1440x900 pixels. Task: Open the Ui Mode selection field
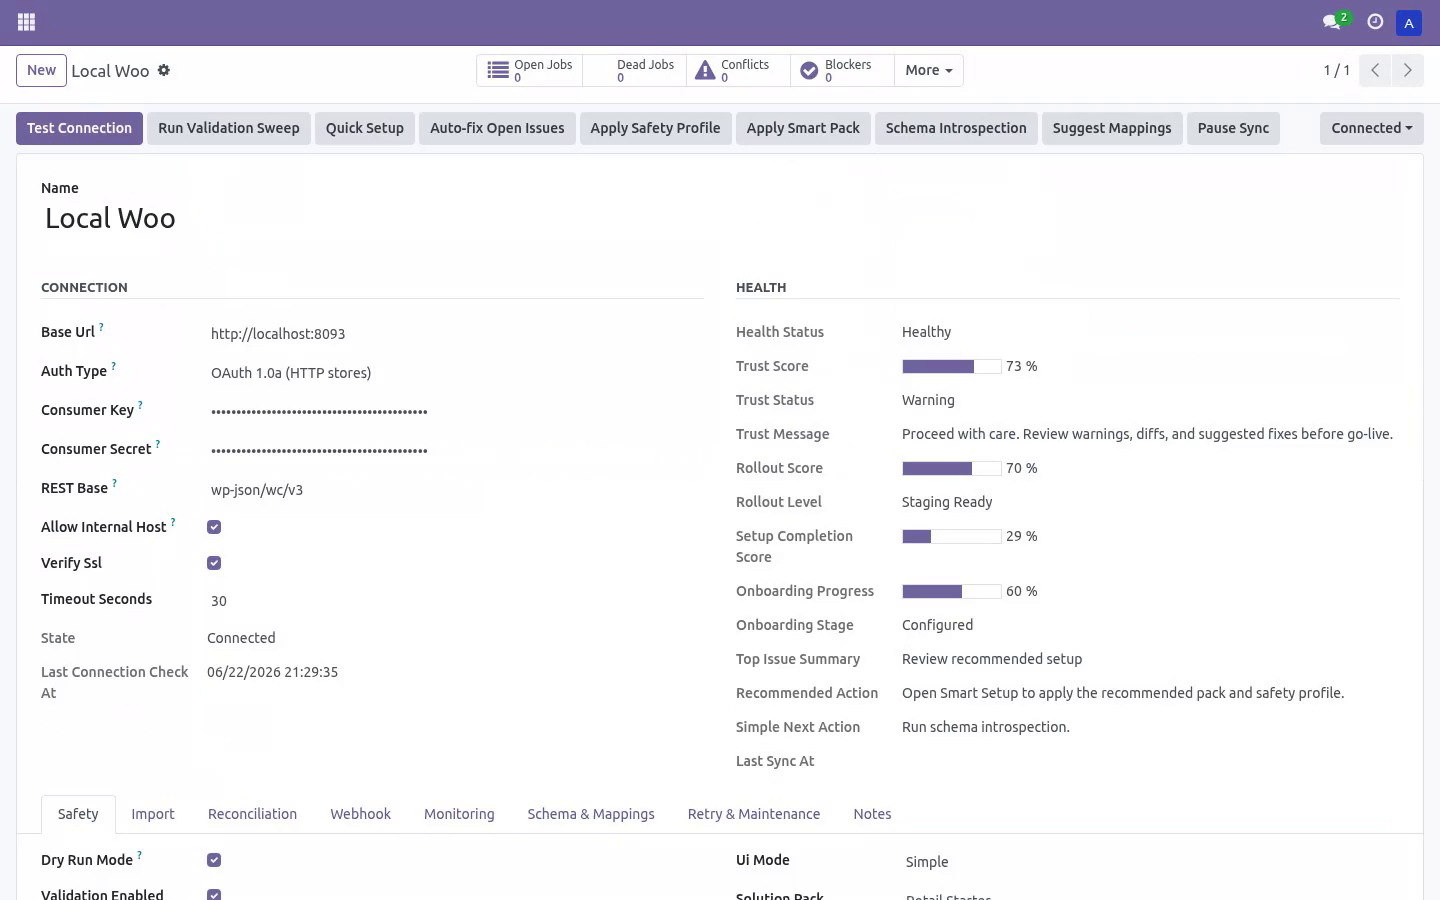point(1150,862)
